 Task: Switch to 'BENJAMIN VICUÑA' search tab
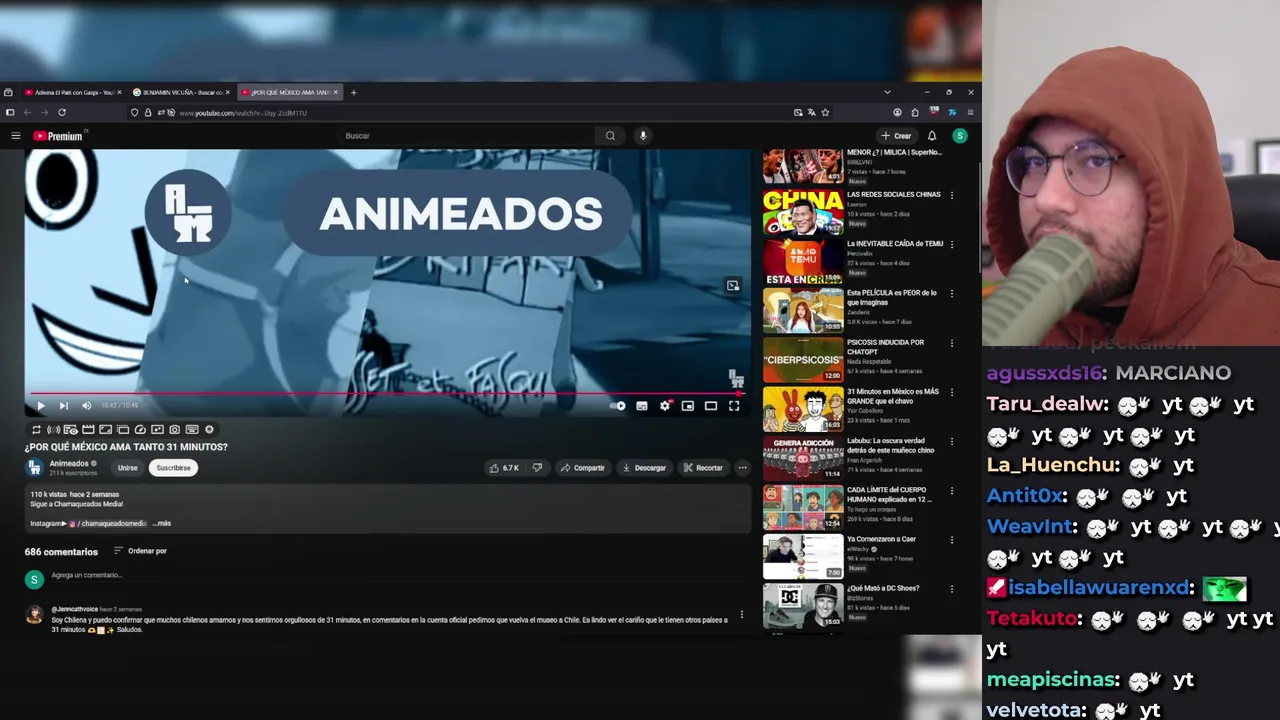(x=182, y=92)
